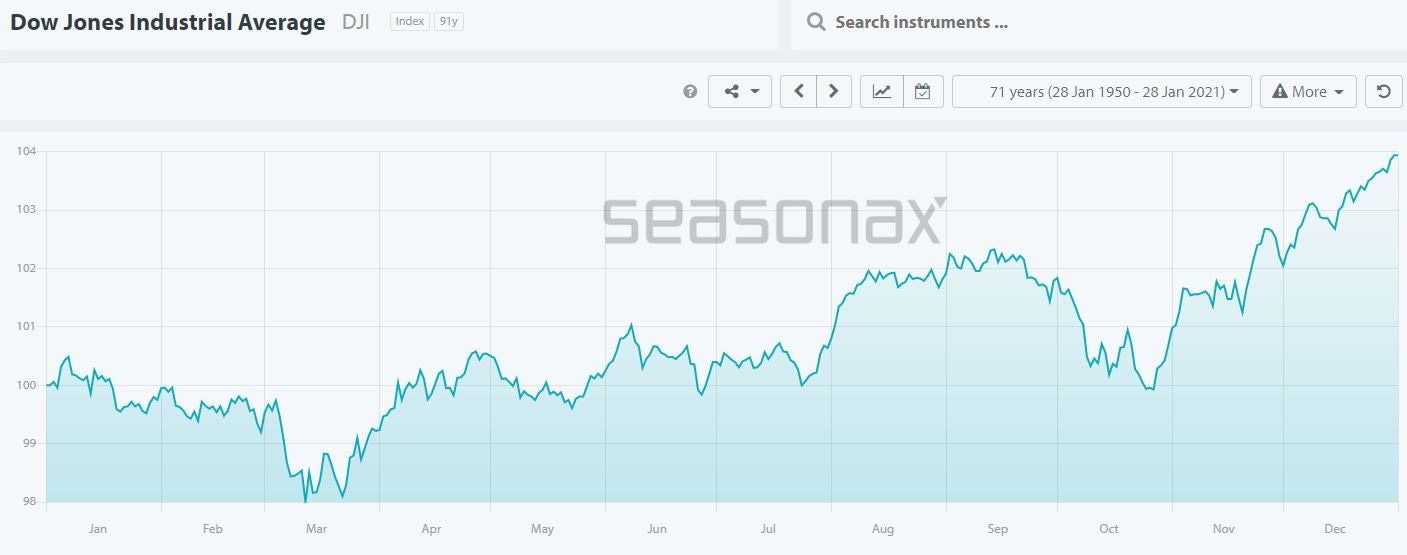Click the May month label
Image resolution: width=1407 pixels, height=555 pixels.
coord(542,529)
